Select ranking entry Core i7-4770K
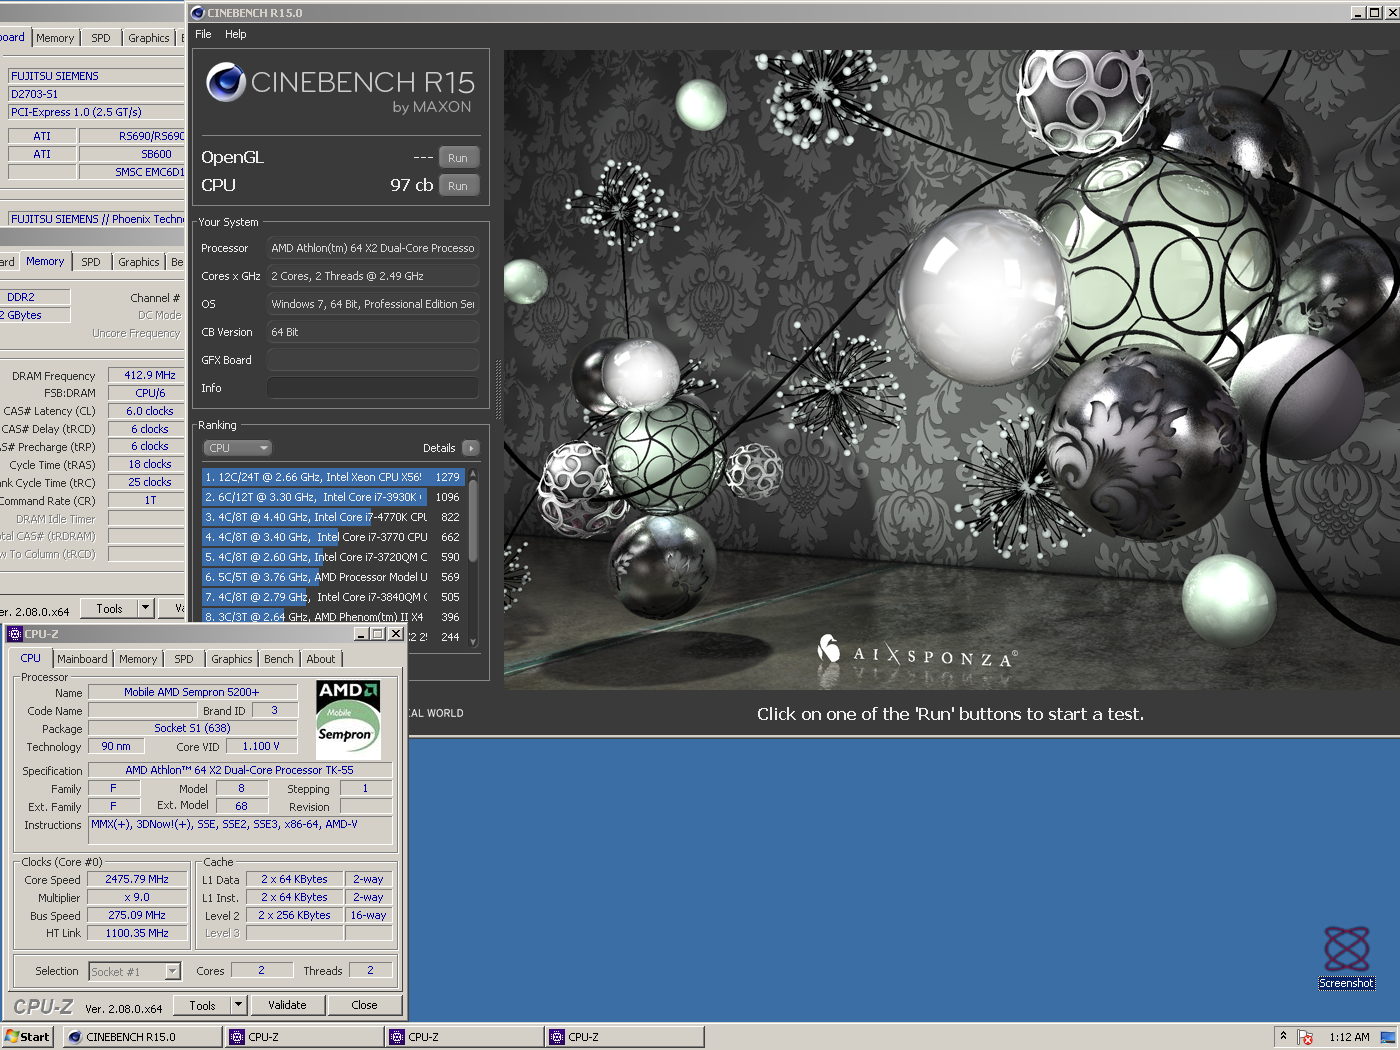1400x1050 pixels. [333, 517]
